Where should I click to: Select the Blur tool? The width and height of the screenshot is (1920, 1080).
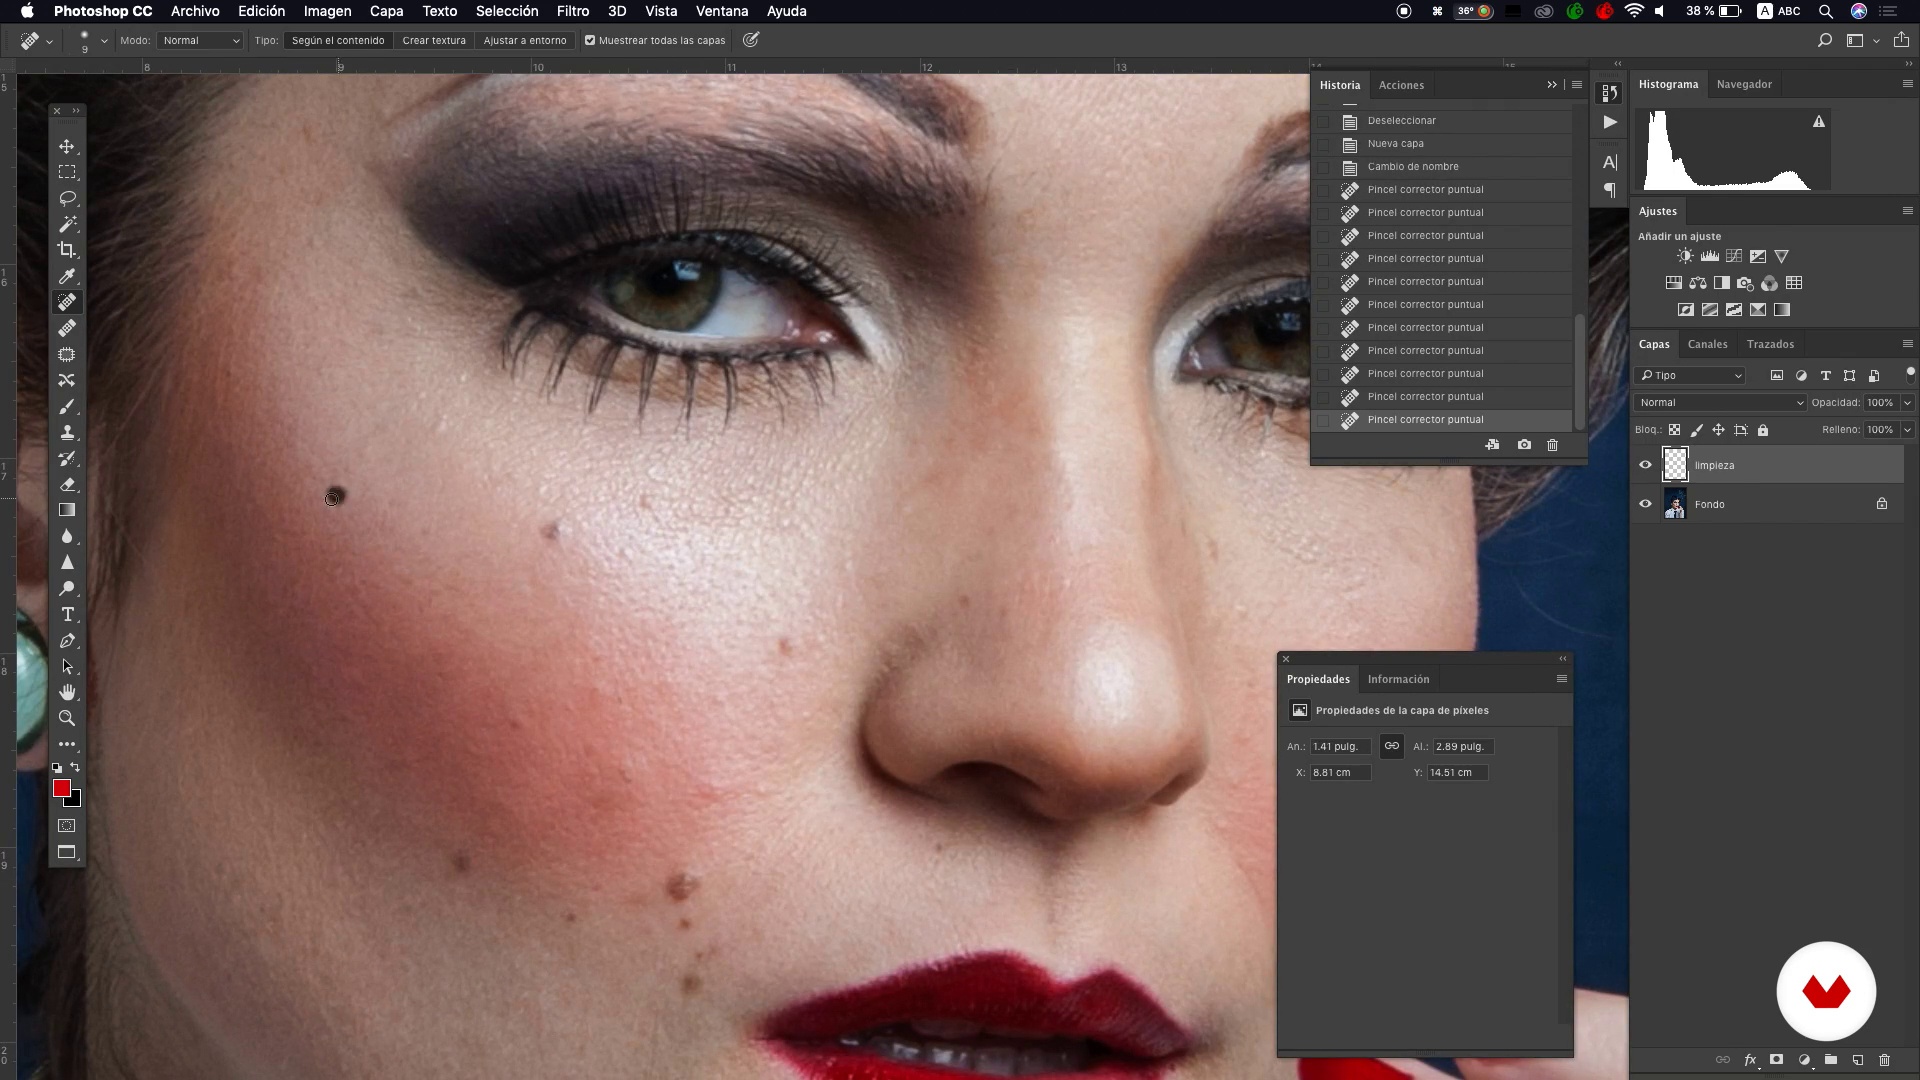67,536
